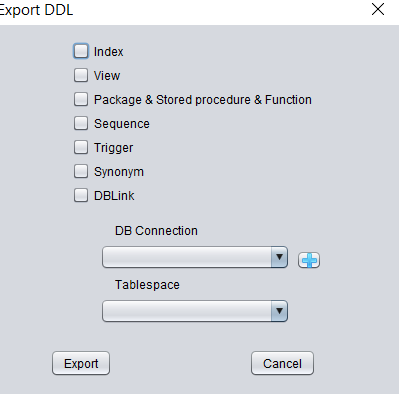Tick the View checkbox

pos(81,75)
